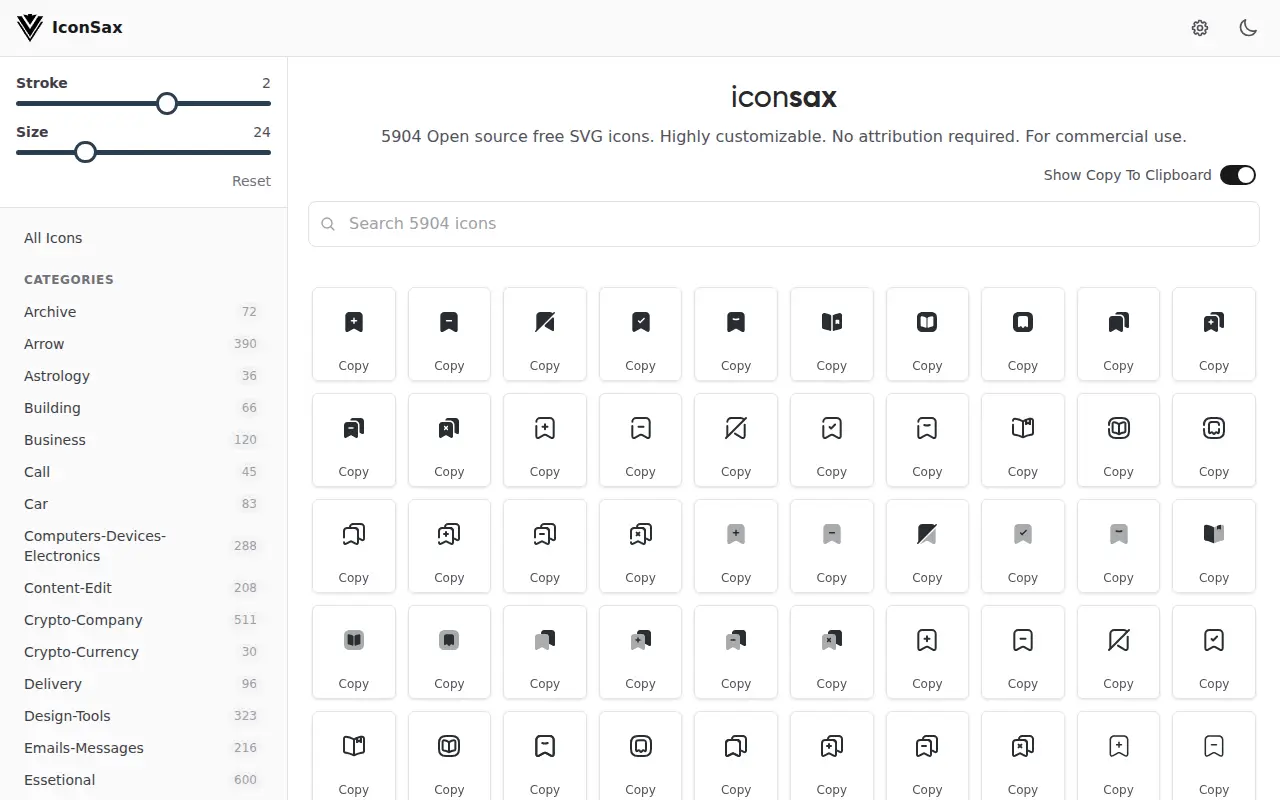1280x800 pixels.
Task: Select the solid black bookmark-minus icon
Action: pos(449,322)
